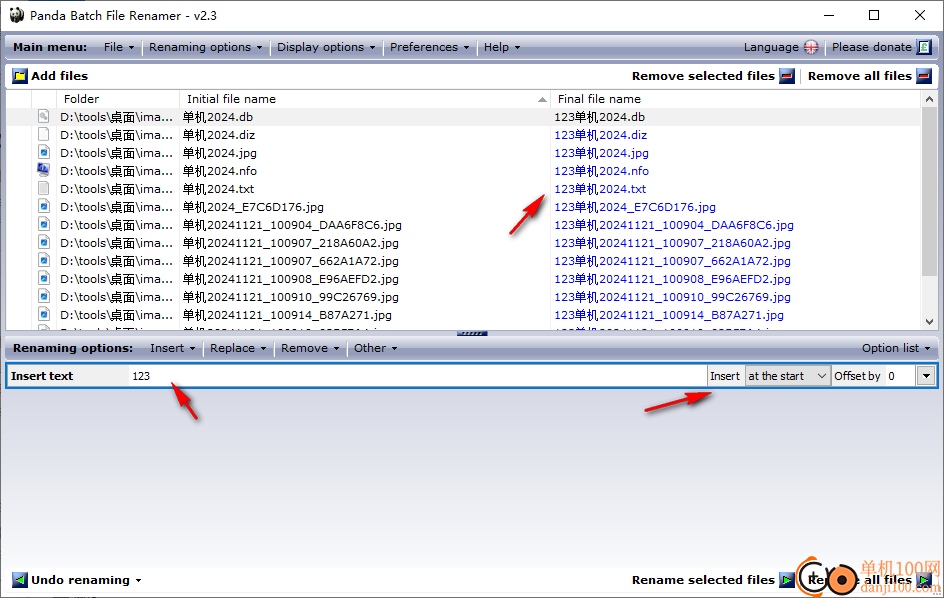Image resolution: width=944 pixels, height=598 pixels.
Task: Click the Please donate pound icon
Action: (924, 47)
